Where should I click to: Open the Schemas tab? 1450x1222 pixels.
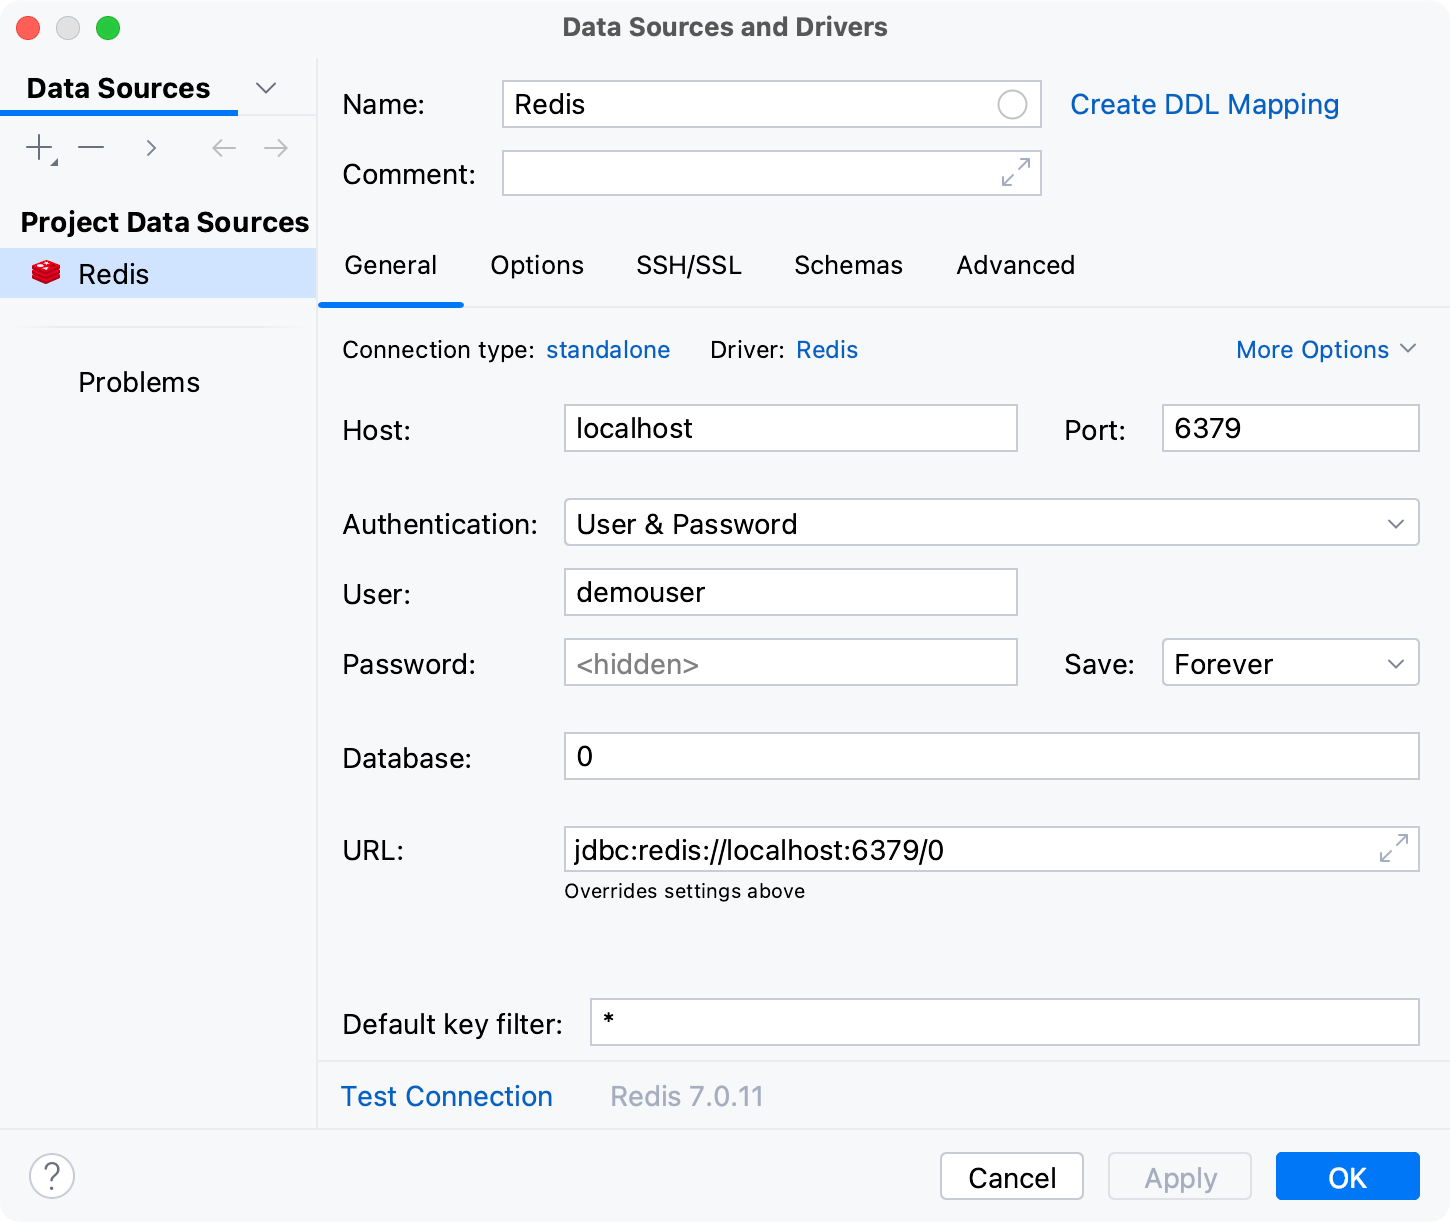point(847,265)
